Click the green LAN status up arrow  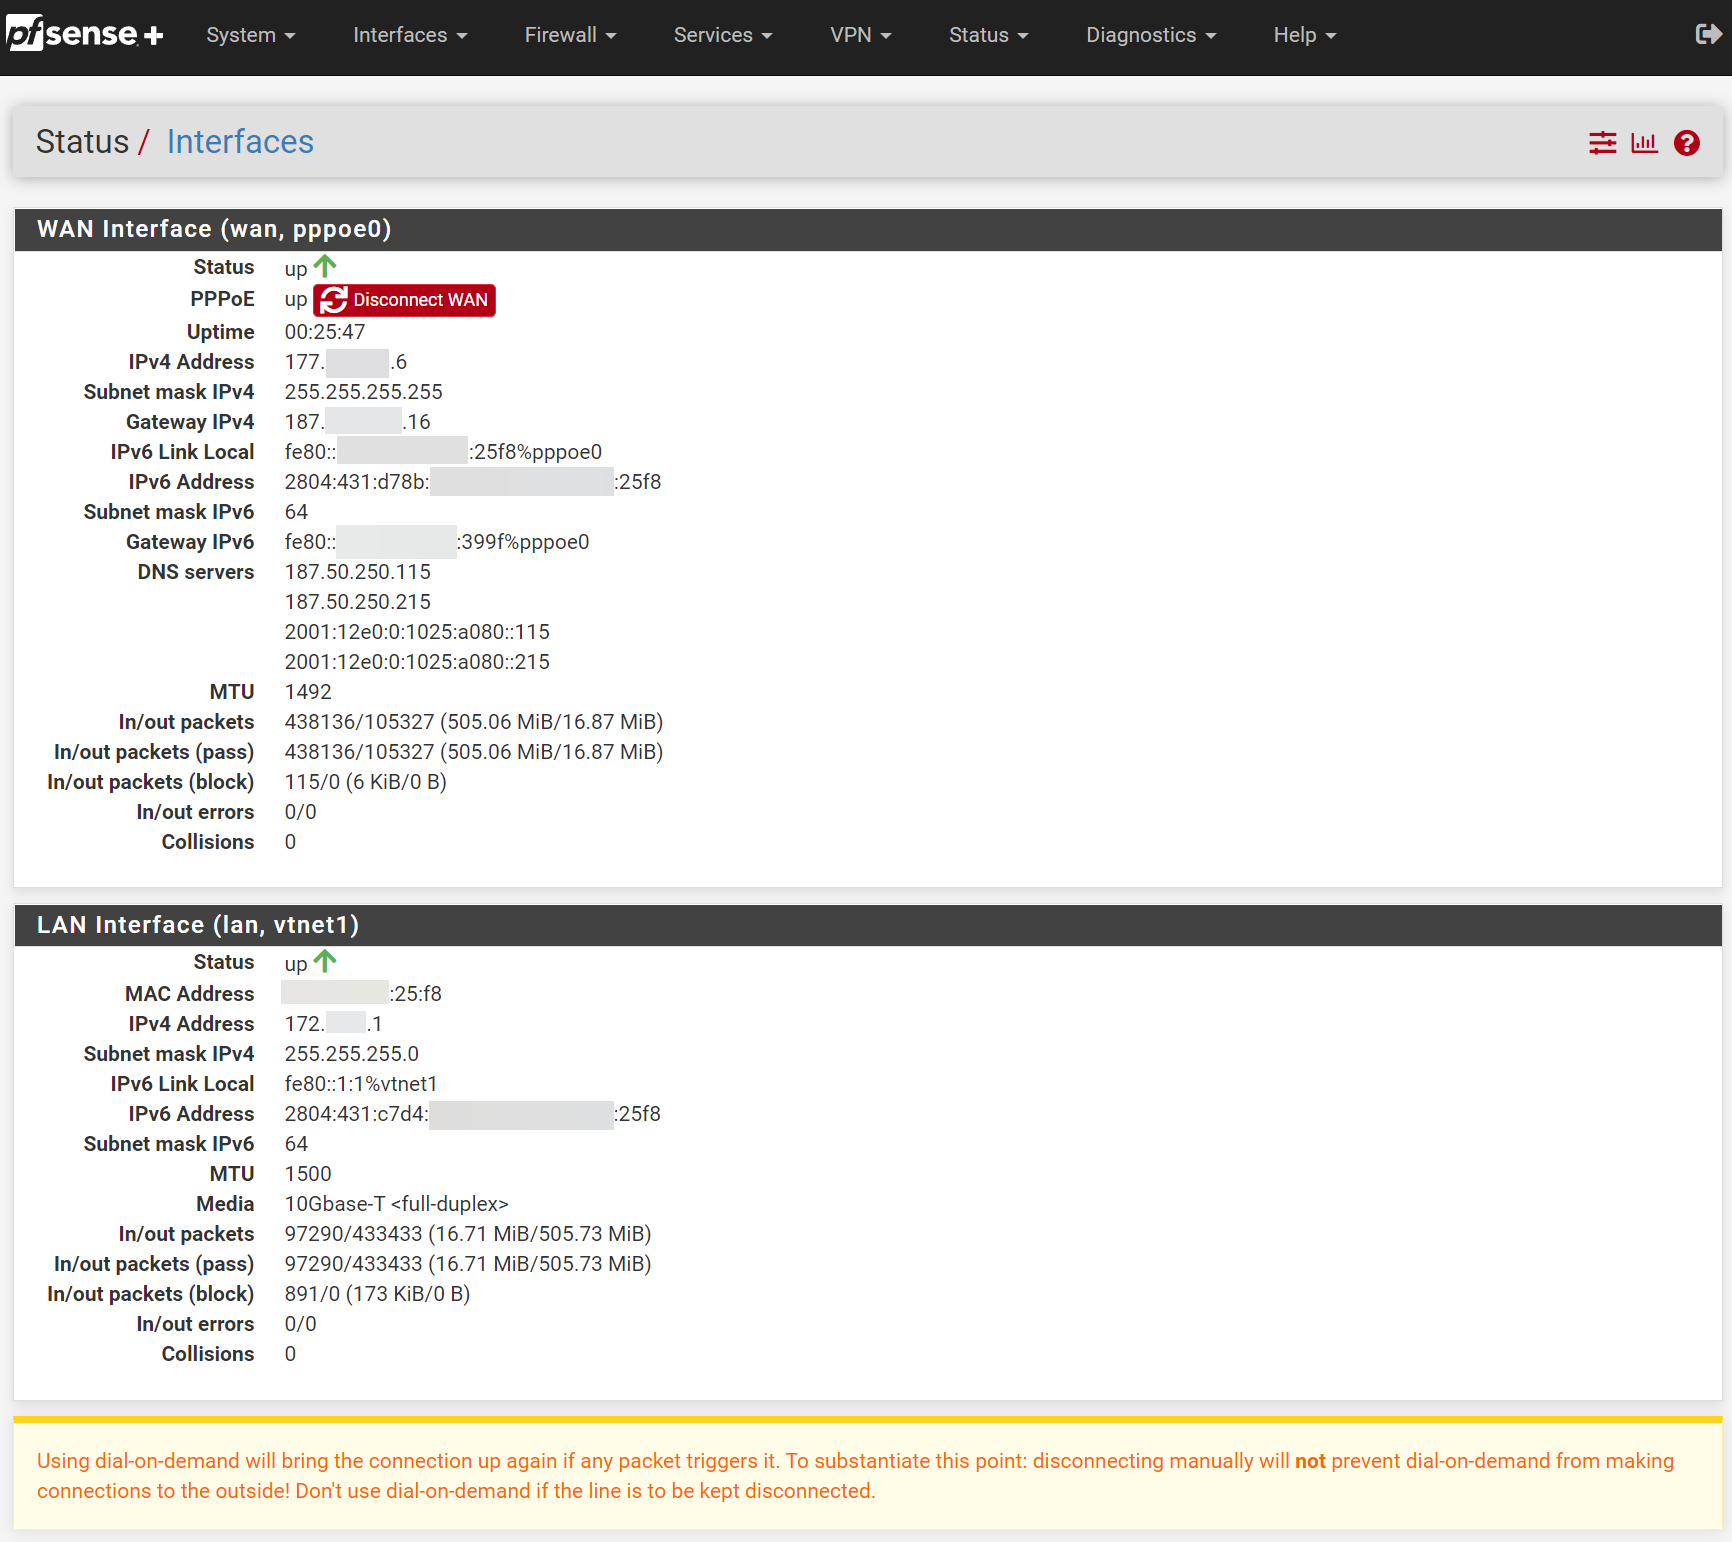point(325,962)
